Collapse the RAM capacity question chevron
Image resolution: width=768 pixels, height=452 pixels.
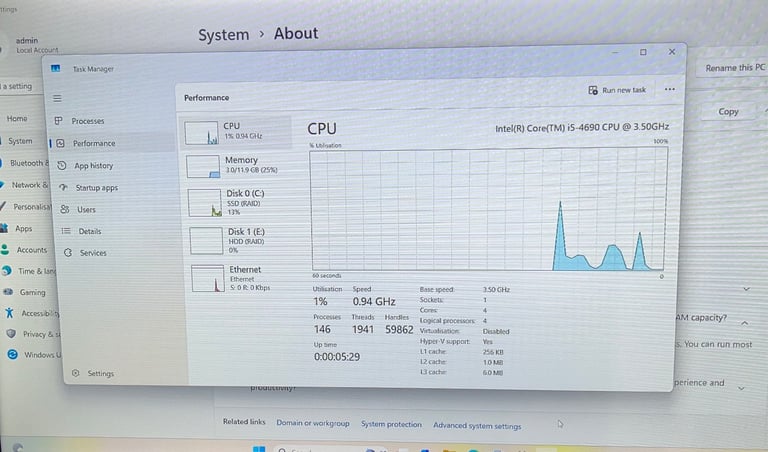point(744,323)
